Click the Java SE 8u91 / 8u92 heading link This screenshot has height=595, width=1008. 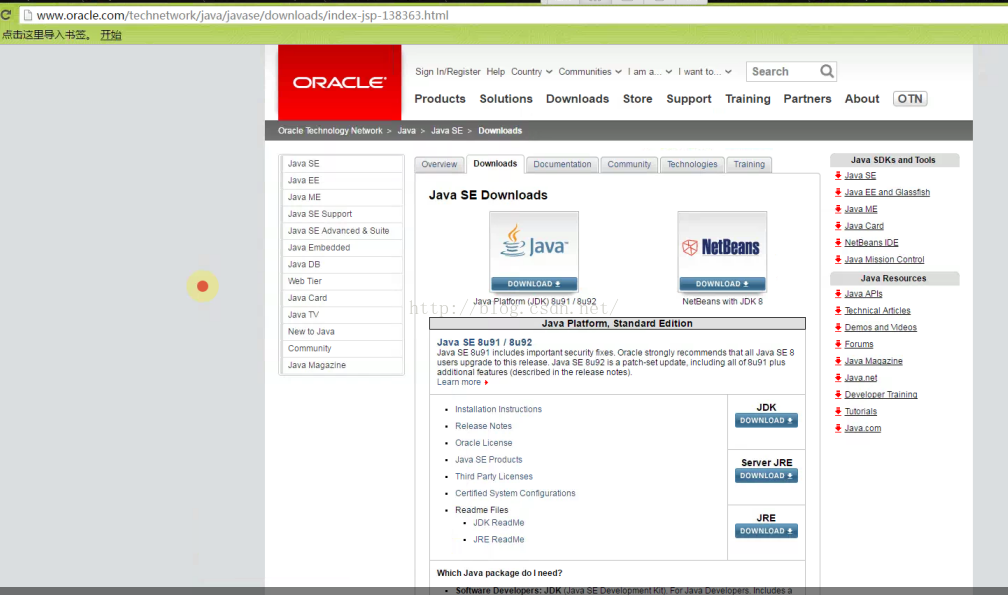[484, 342]
